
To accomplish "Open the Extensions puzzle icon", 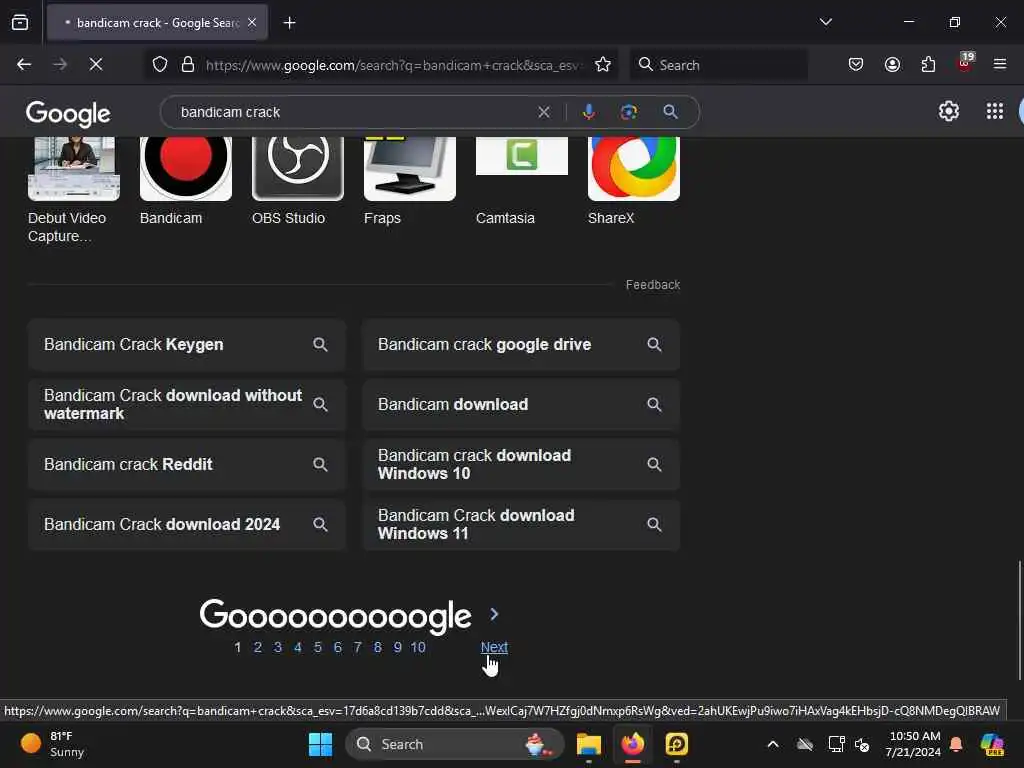I will (928, 65).
